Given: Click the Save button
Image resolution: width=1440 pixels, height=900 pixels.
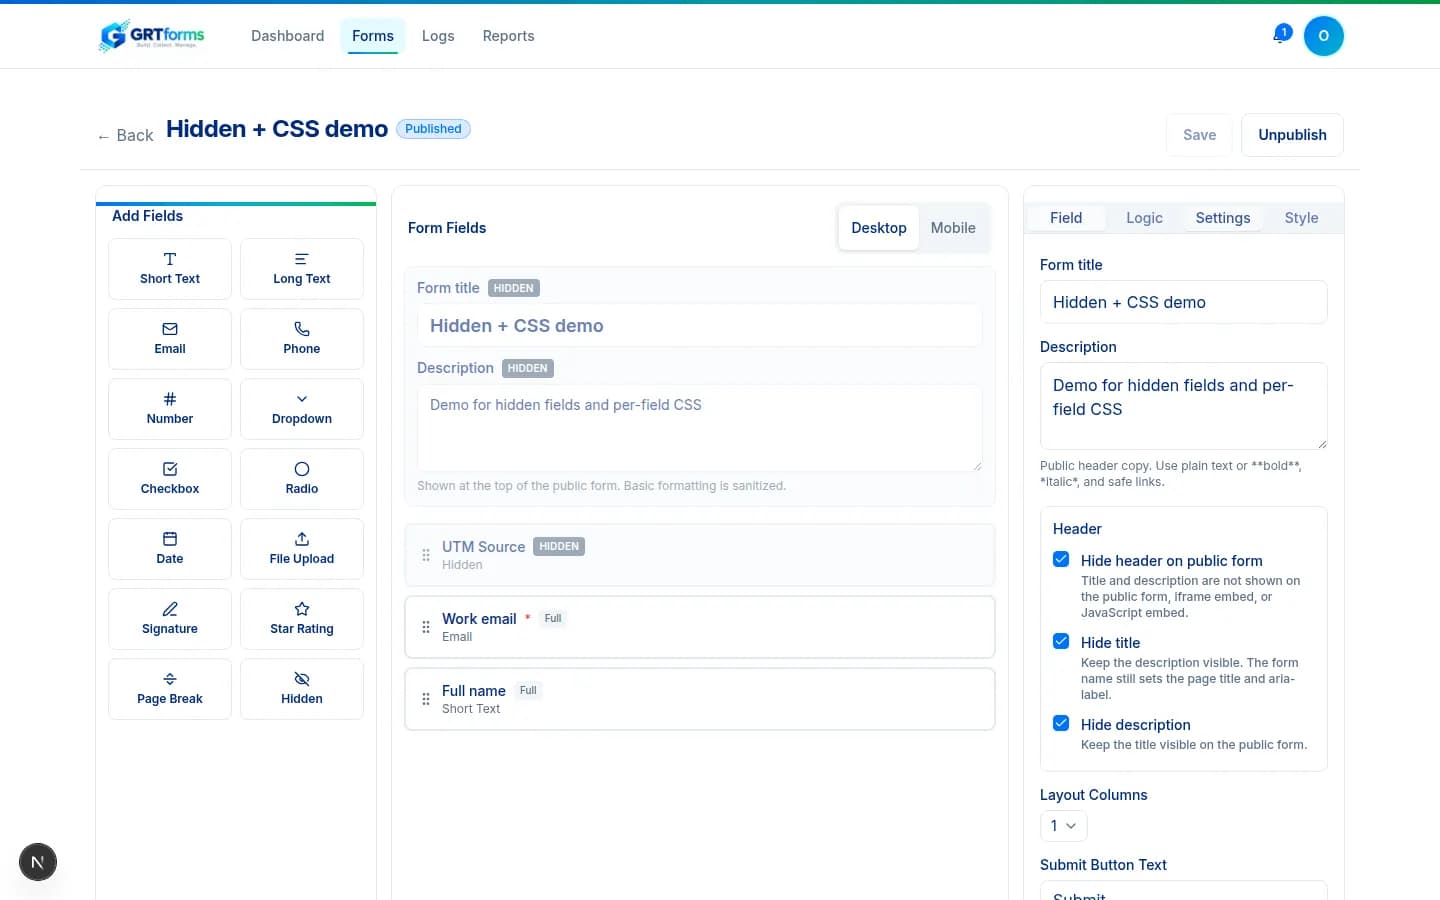Looking at the screenshot, I should click(1200, 135).
